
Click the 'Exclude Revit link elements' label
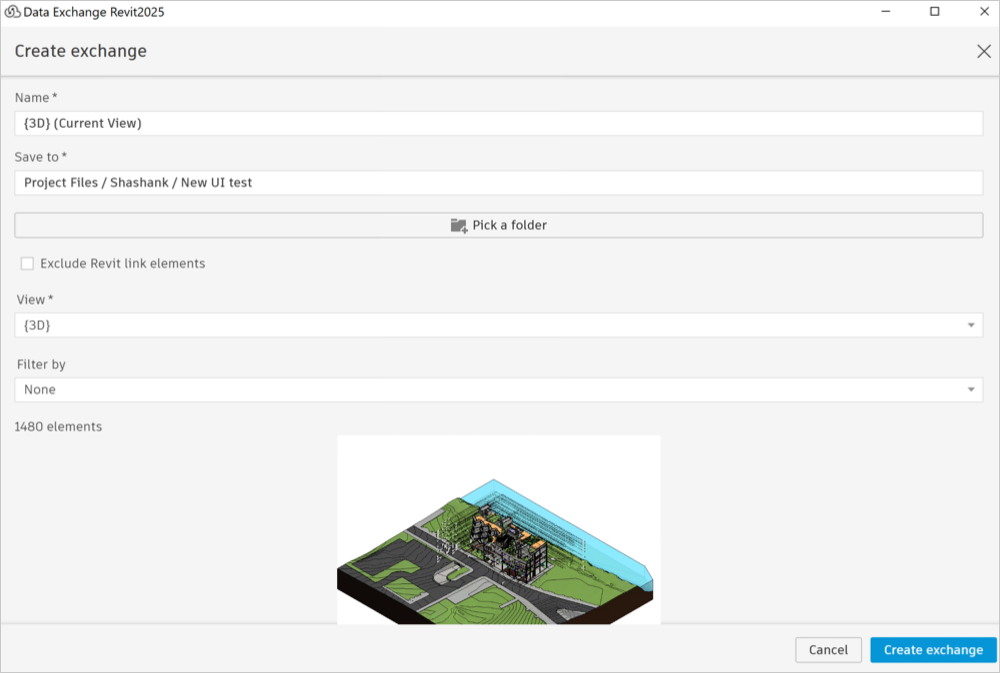tap(122, 263)
